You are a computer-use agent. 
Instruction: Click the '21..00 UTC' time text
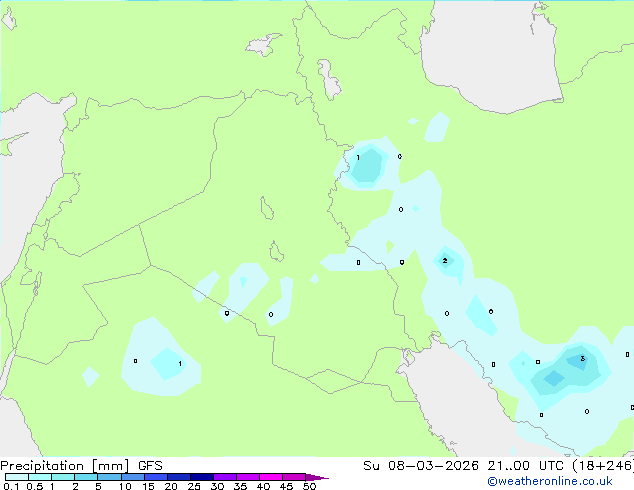pos(525,466)
